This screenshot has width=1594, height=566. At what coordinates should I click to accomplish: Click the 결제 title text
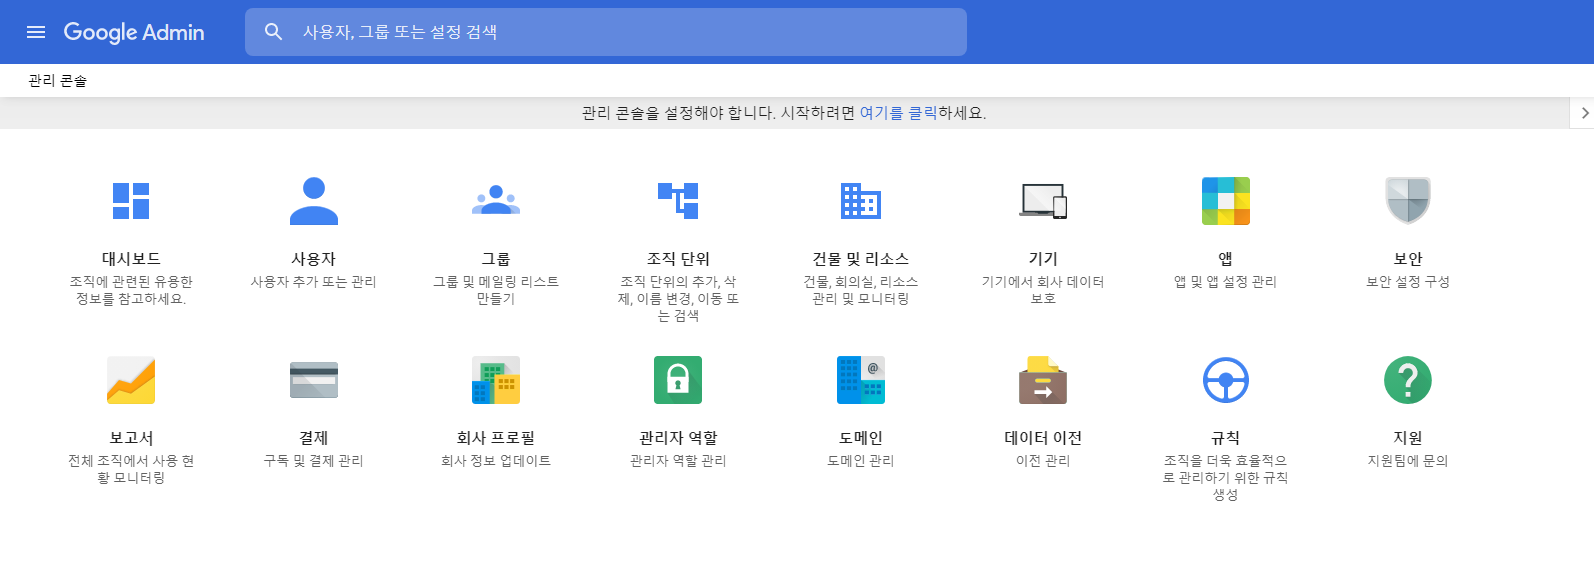click(x=314, y=438)
